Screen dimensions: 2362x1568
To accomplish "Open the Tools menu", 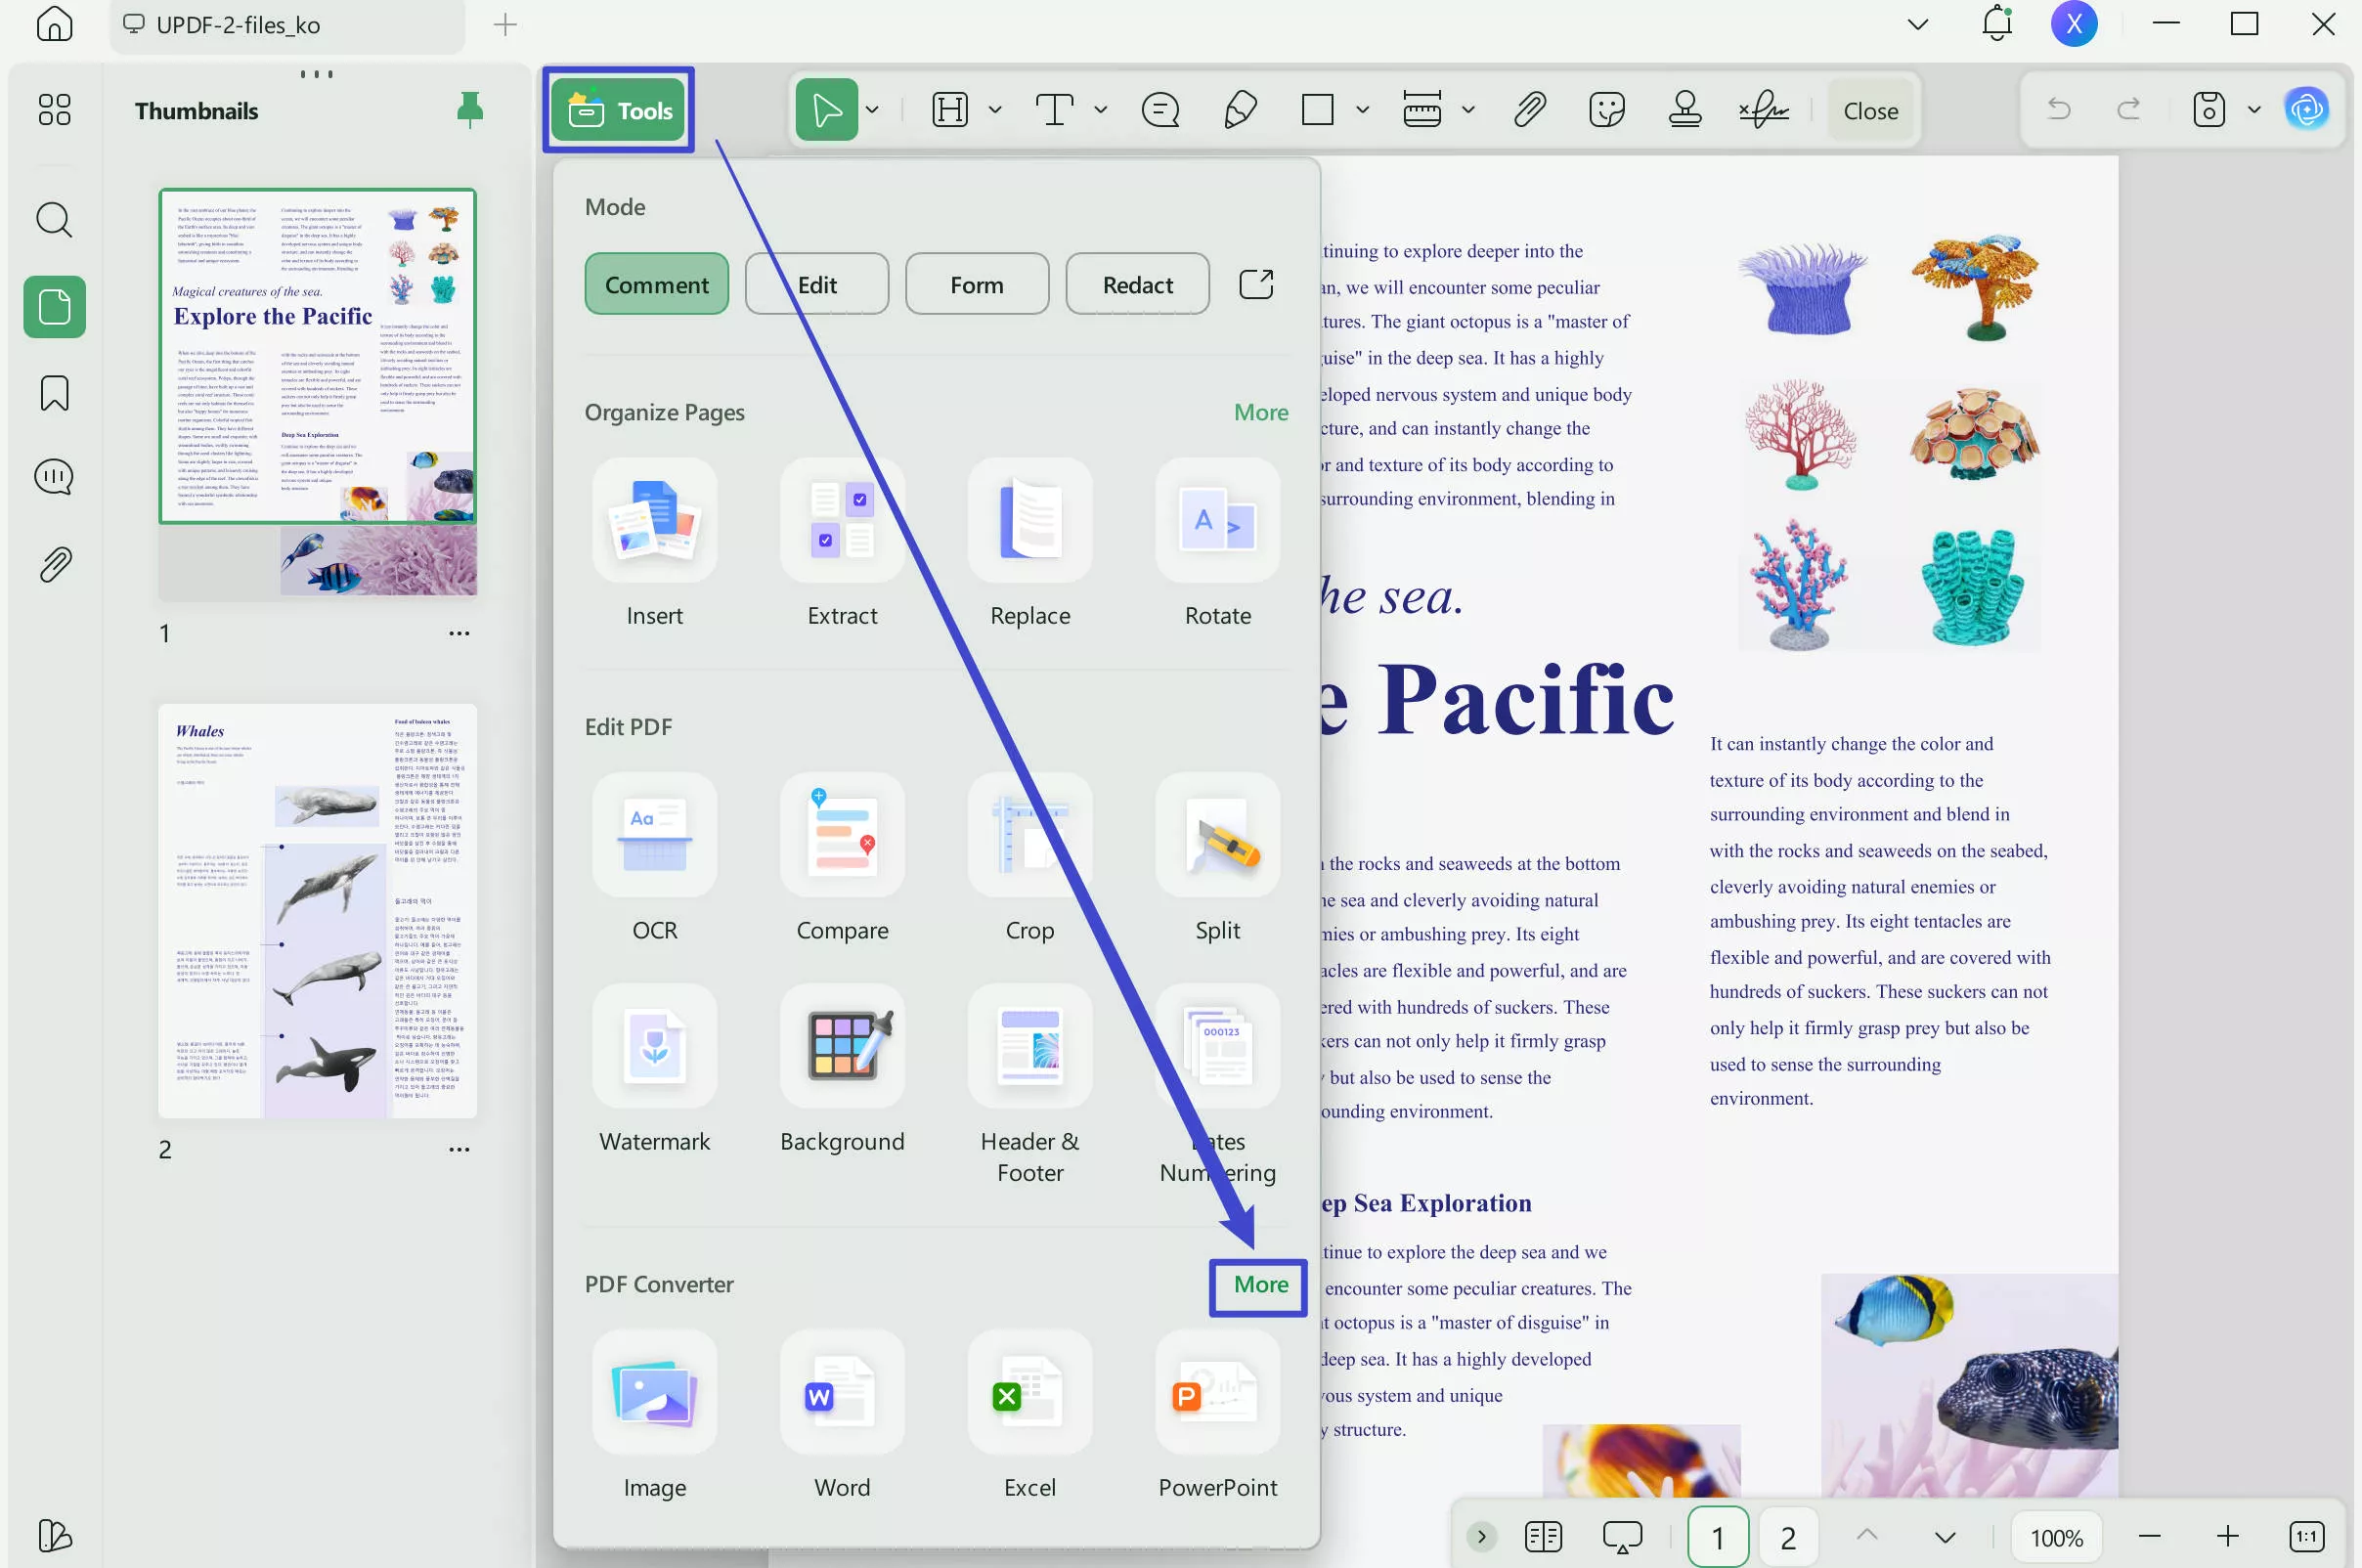I will click(618, 110).
